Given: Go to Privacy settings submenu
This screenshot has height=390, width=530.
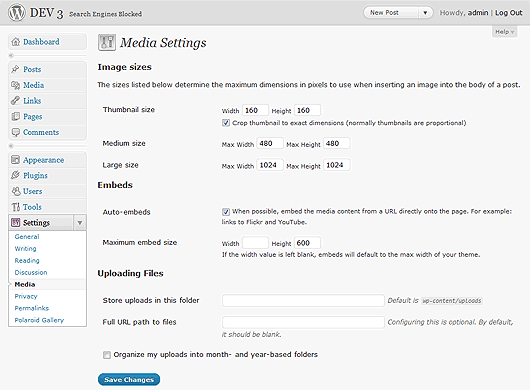Looking at the screenshot, I should [26, 296].
